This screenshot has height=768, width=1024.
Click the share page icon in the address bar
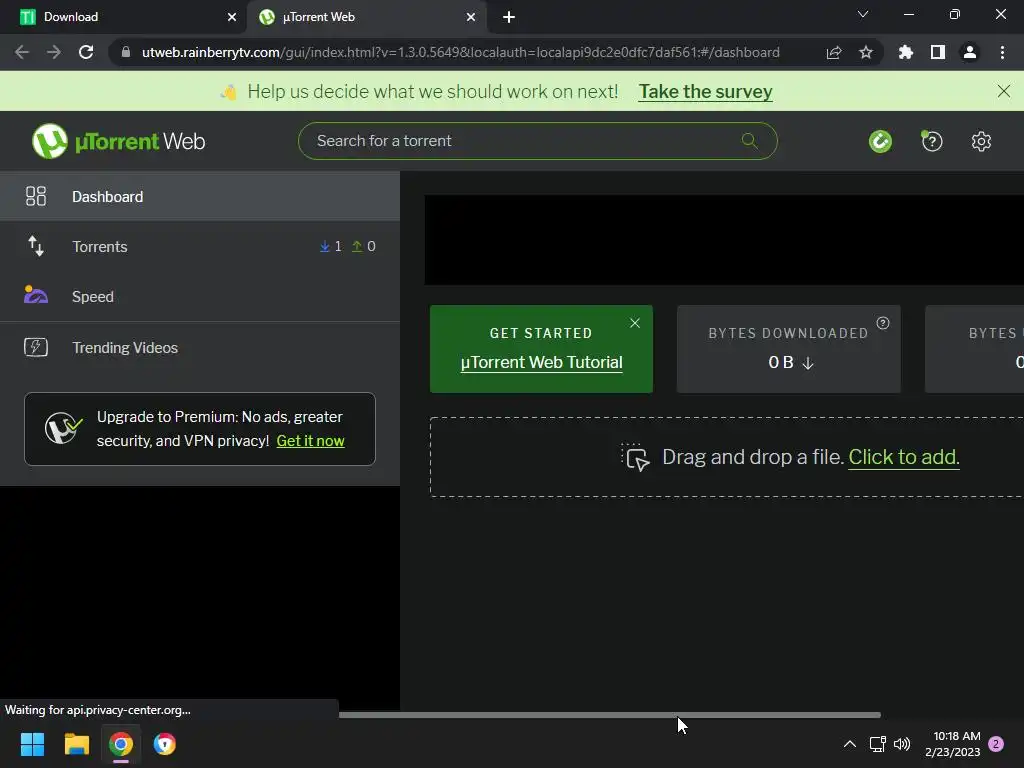tap(834, 52)
